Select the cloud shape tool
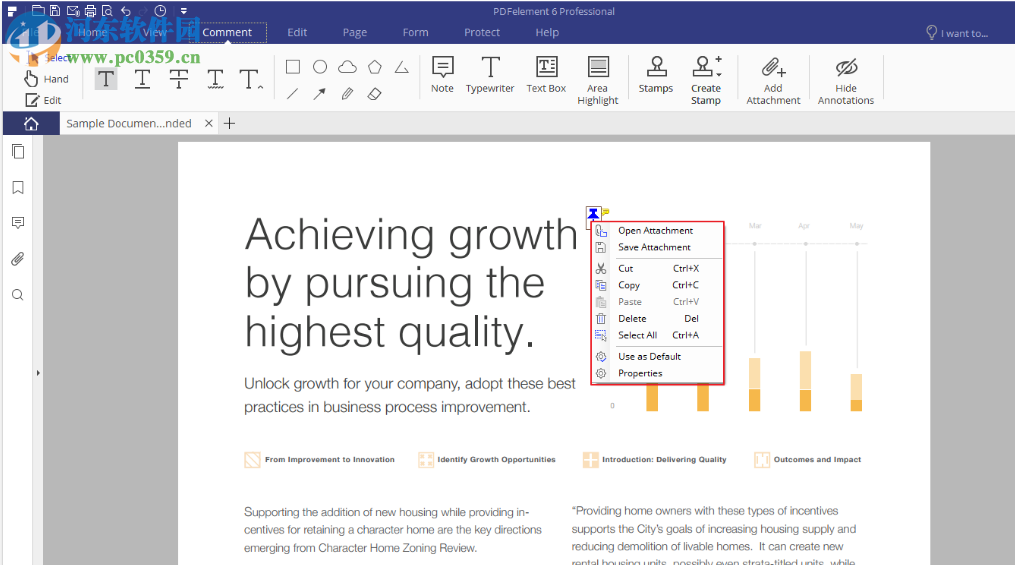Screen dimensions: 1015x565 point(347,67)
